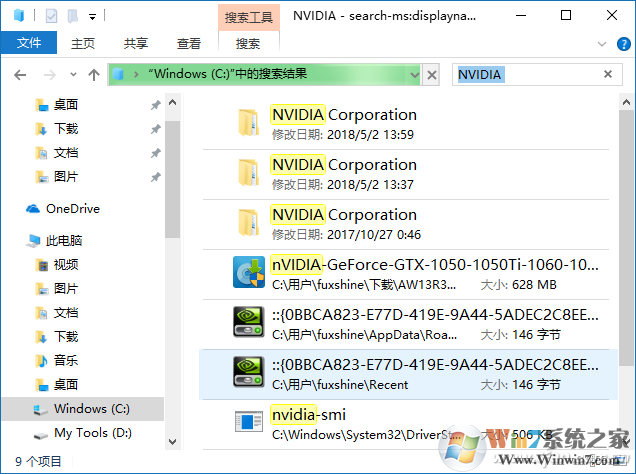636x474 pixels.
Task: Open the File (文件) ribbon tab
Action: click(x=29, y=43)
